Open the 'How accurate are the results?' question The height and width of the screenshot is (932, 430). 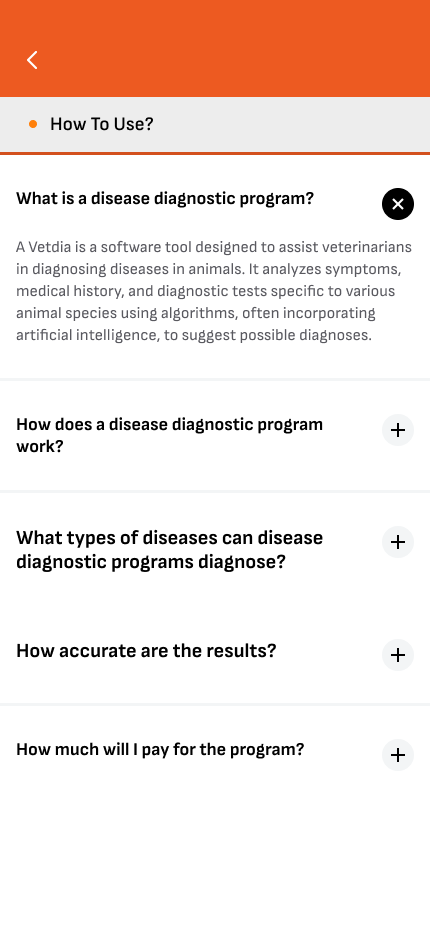(x=146, y=651)
